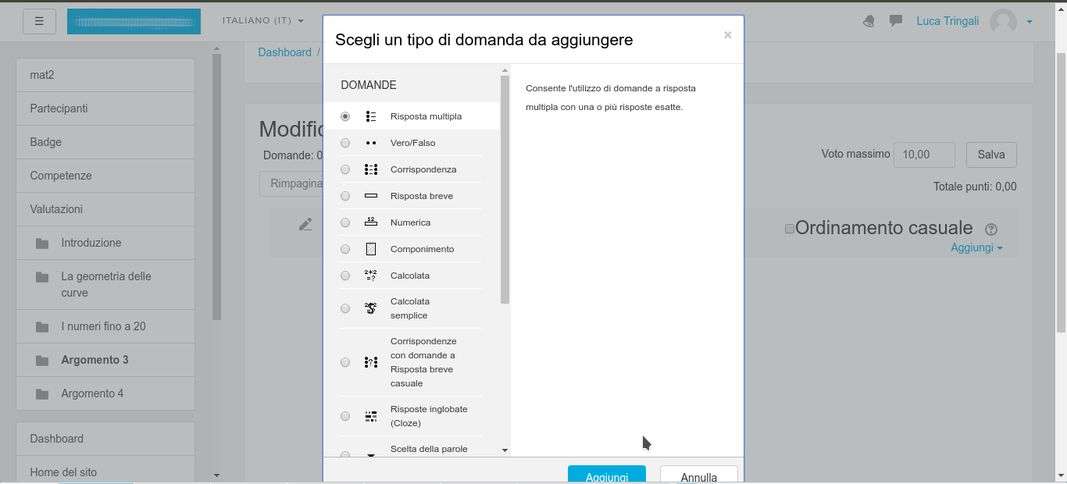
Task: Open the Italiano (IT) language dropdown
Action: 263,20
